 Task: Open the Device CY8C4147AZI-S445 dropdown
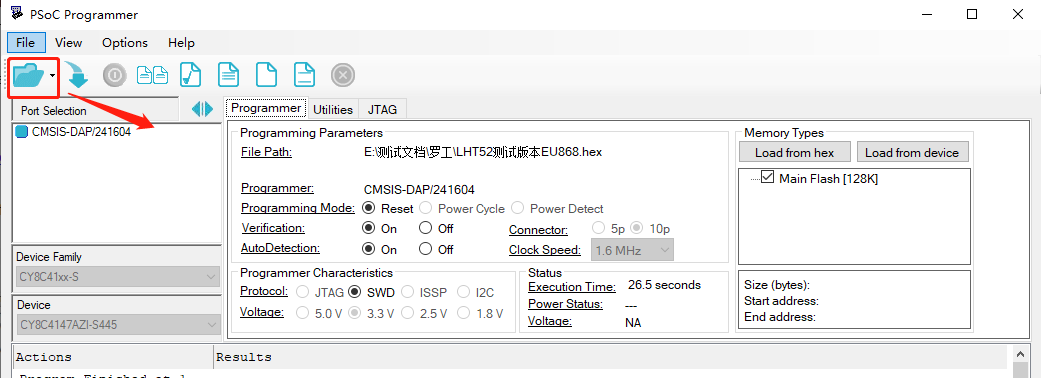click(117, 326)
